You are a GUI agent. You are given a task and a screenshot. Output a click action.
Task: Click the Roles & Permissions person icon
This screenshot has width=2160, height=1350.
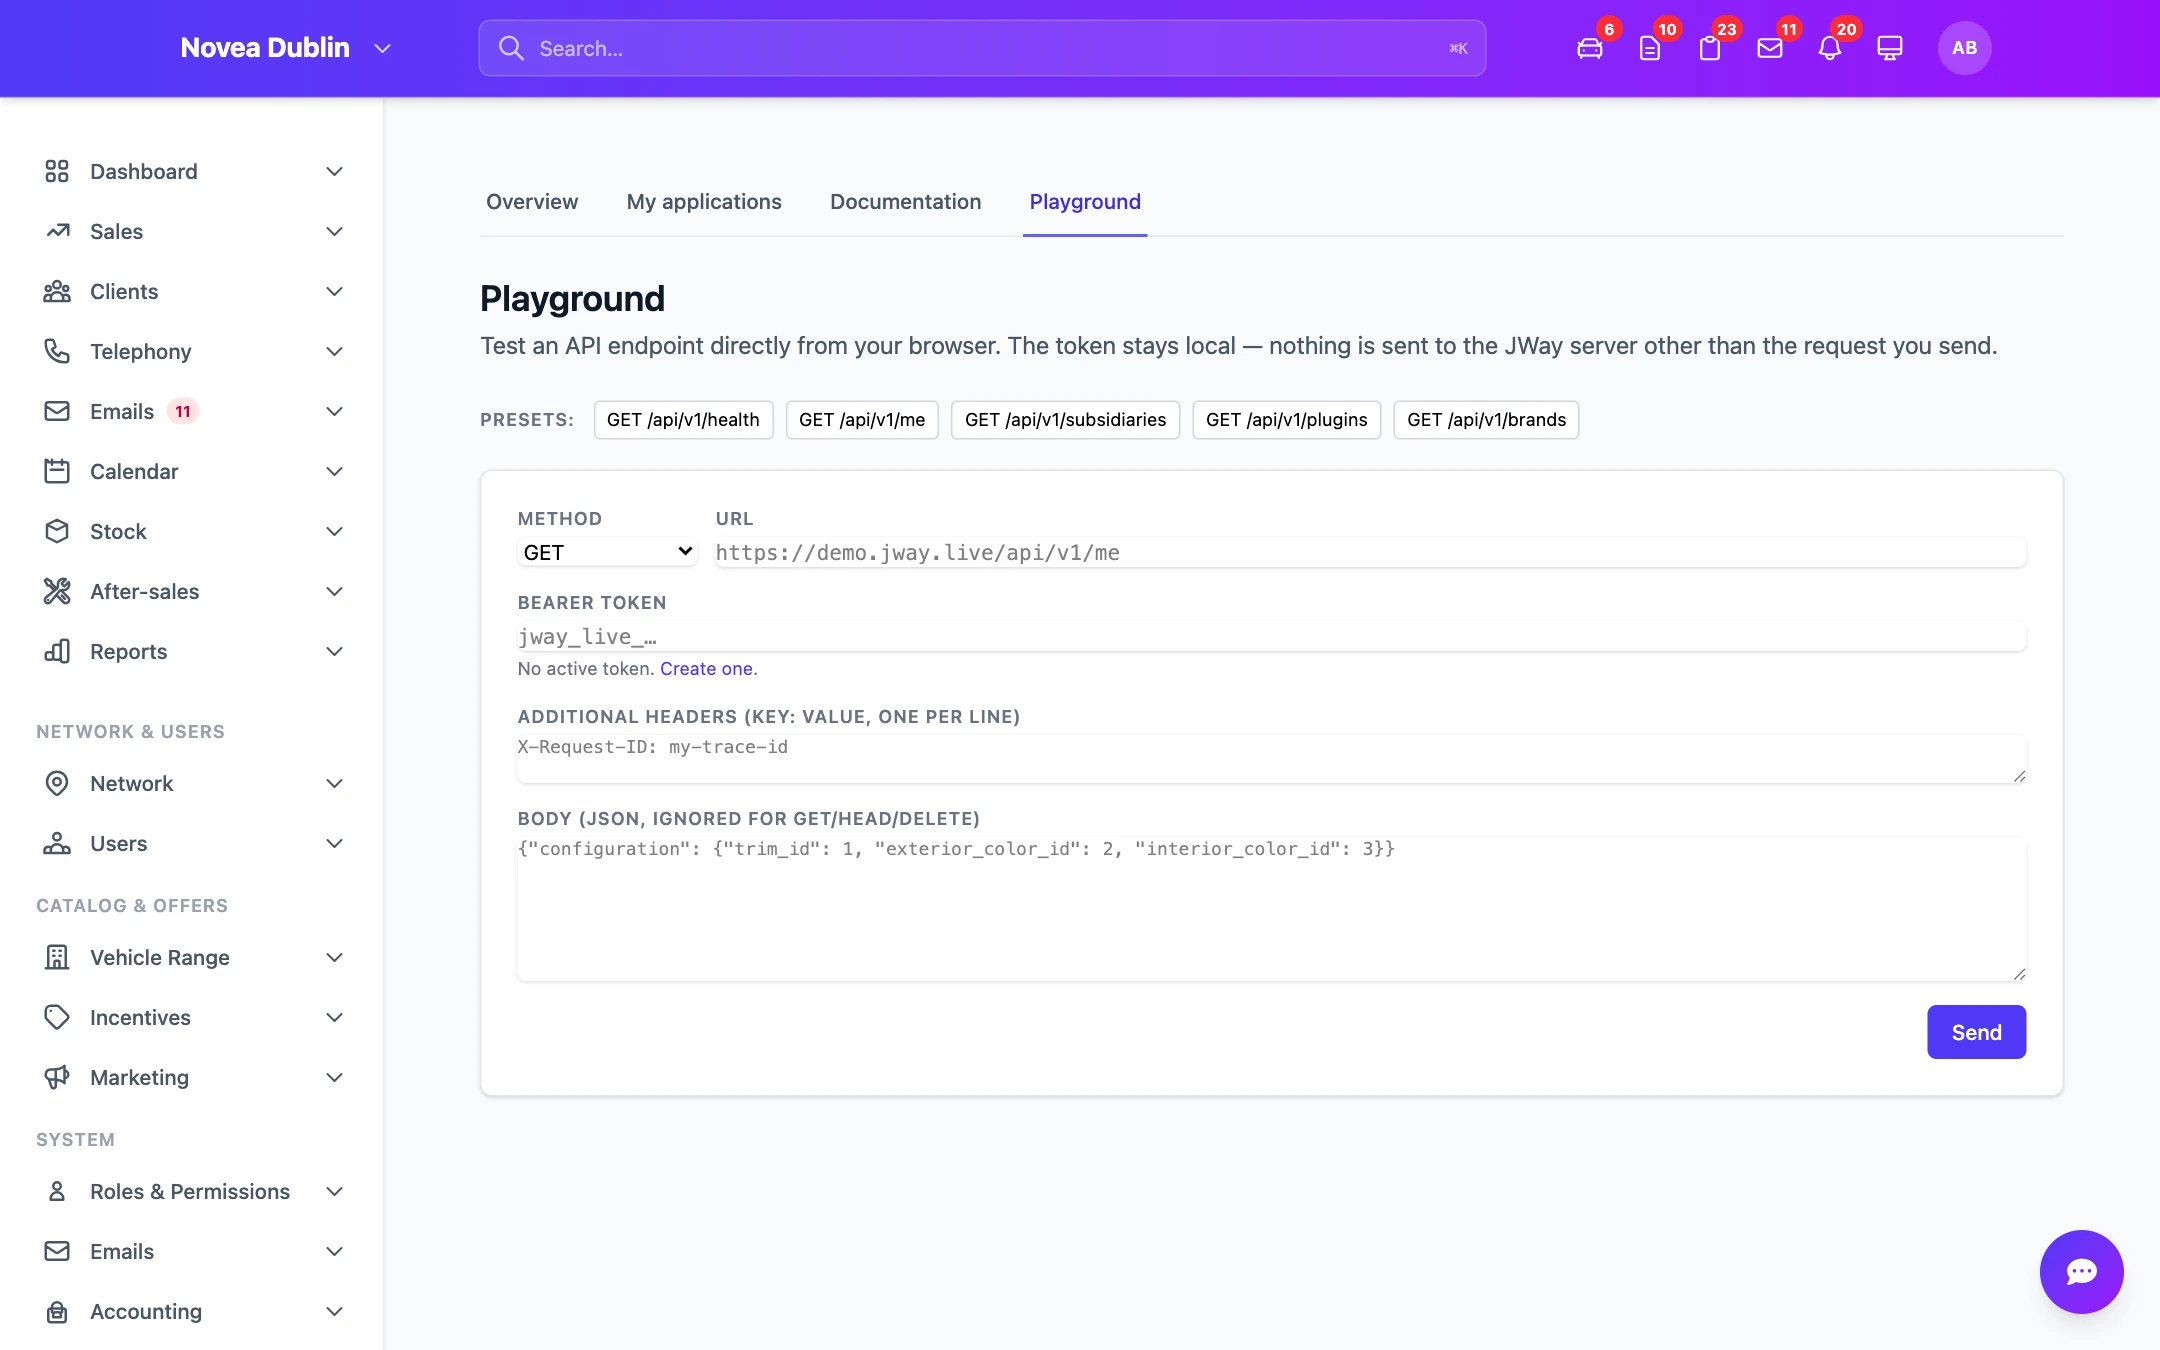pyautogui.click(x=57, y=1191)
